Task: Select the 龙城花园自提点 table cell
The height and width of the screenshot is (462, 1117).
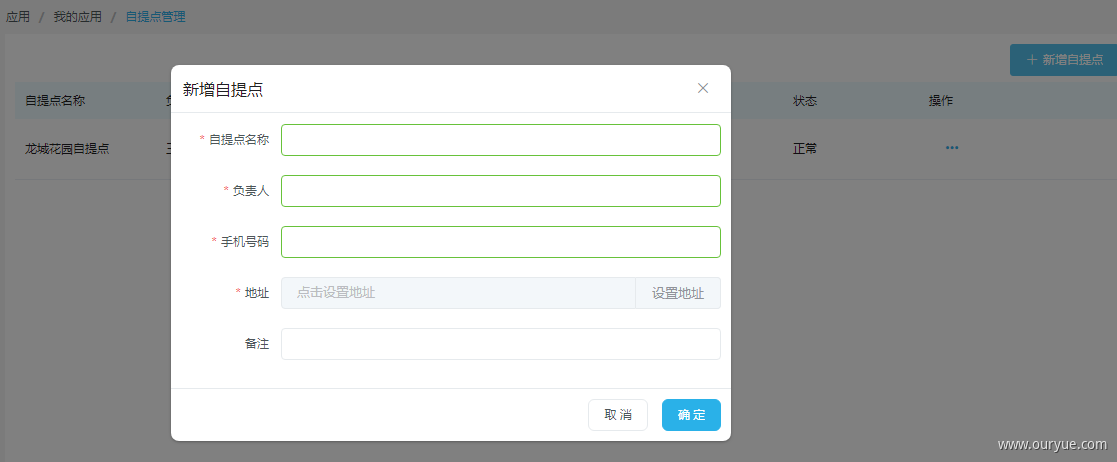Action: [67, 149]
